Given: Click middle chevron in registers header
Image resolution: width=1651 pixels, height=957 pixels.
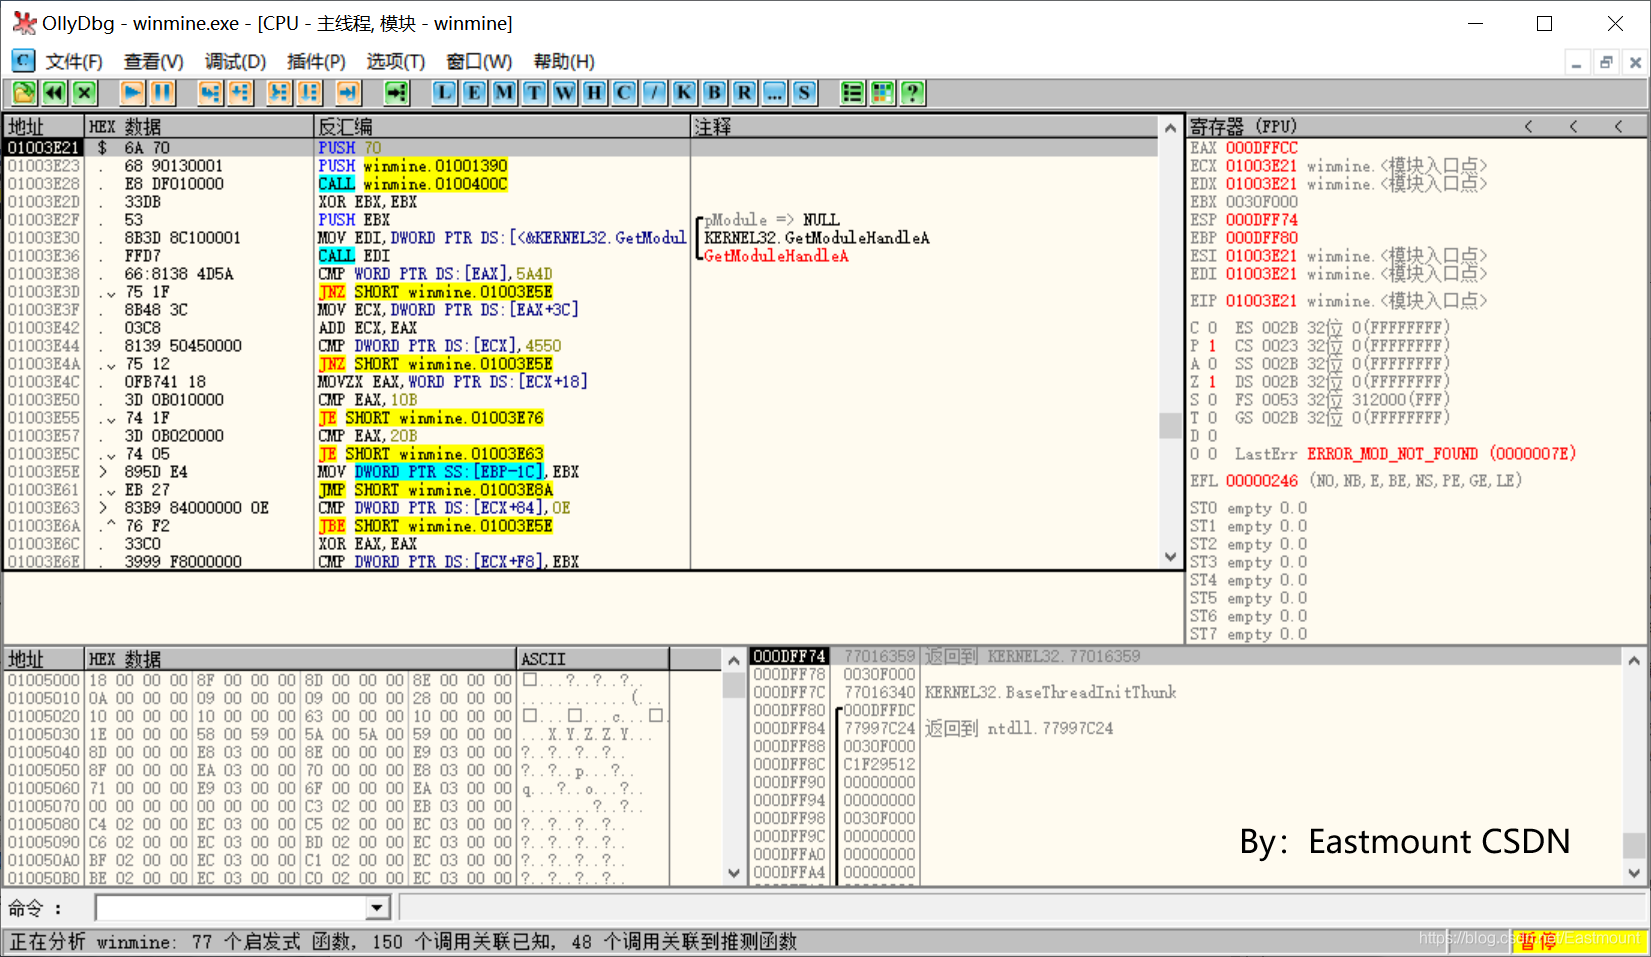Looking at the screenshot, I should click(x=1573, y=127).
